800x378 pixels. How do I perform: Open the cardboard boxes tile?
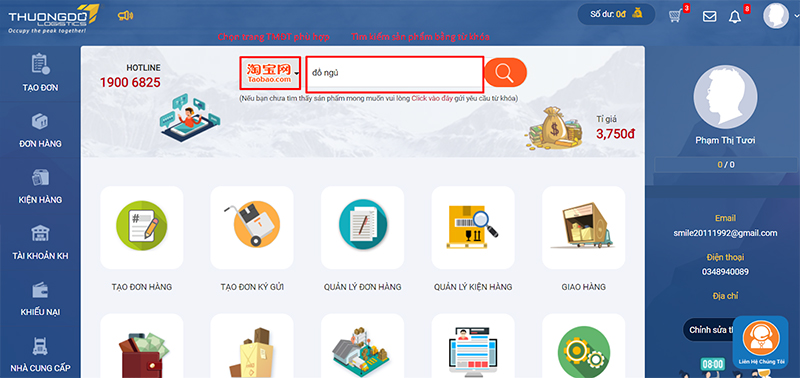click(252, 346)
